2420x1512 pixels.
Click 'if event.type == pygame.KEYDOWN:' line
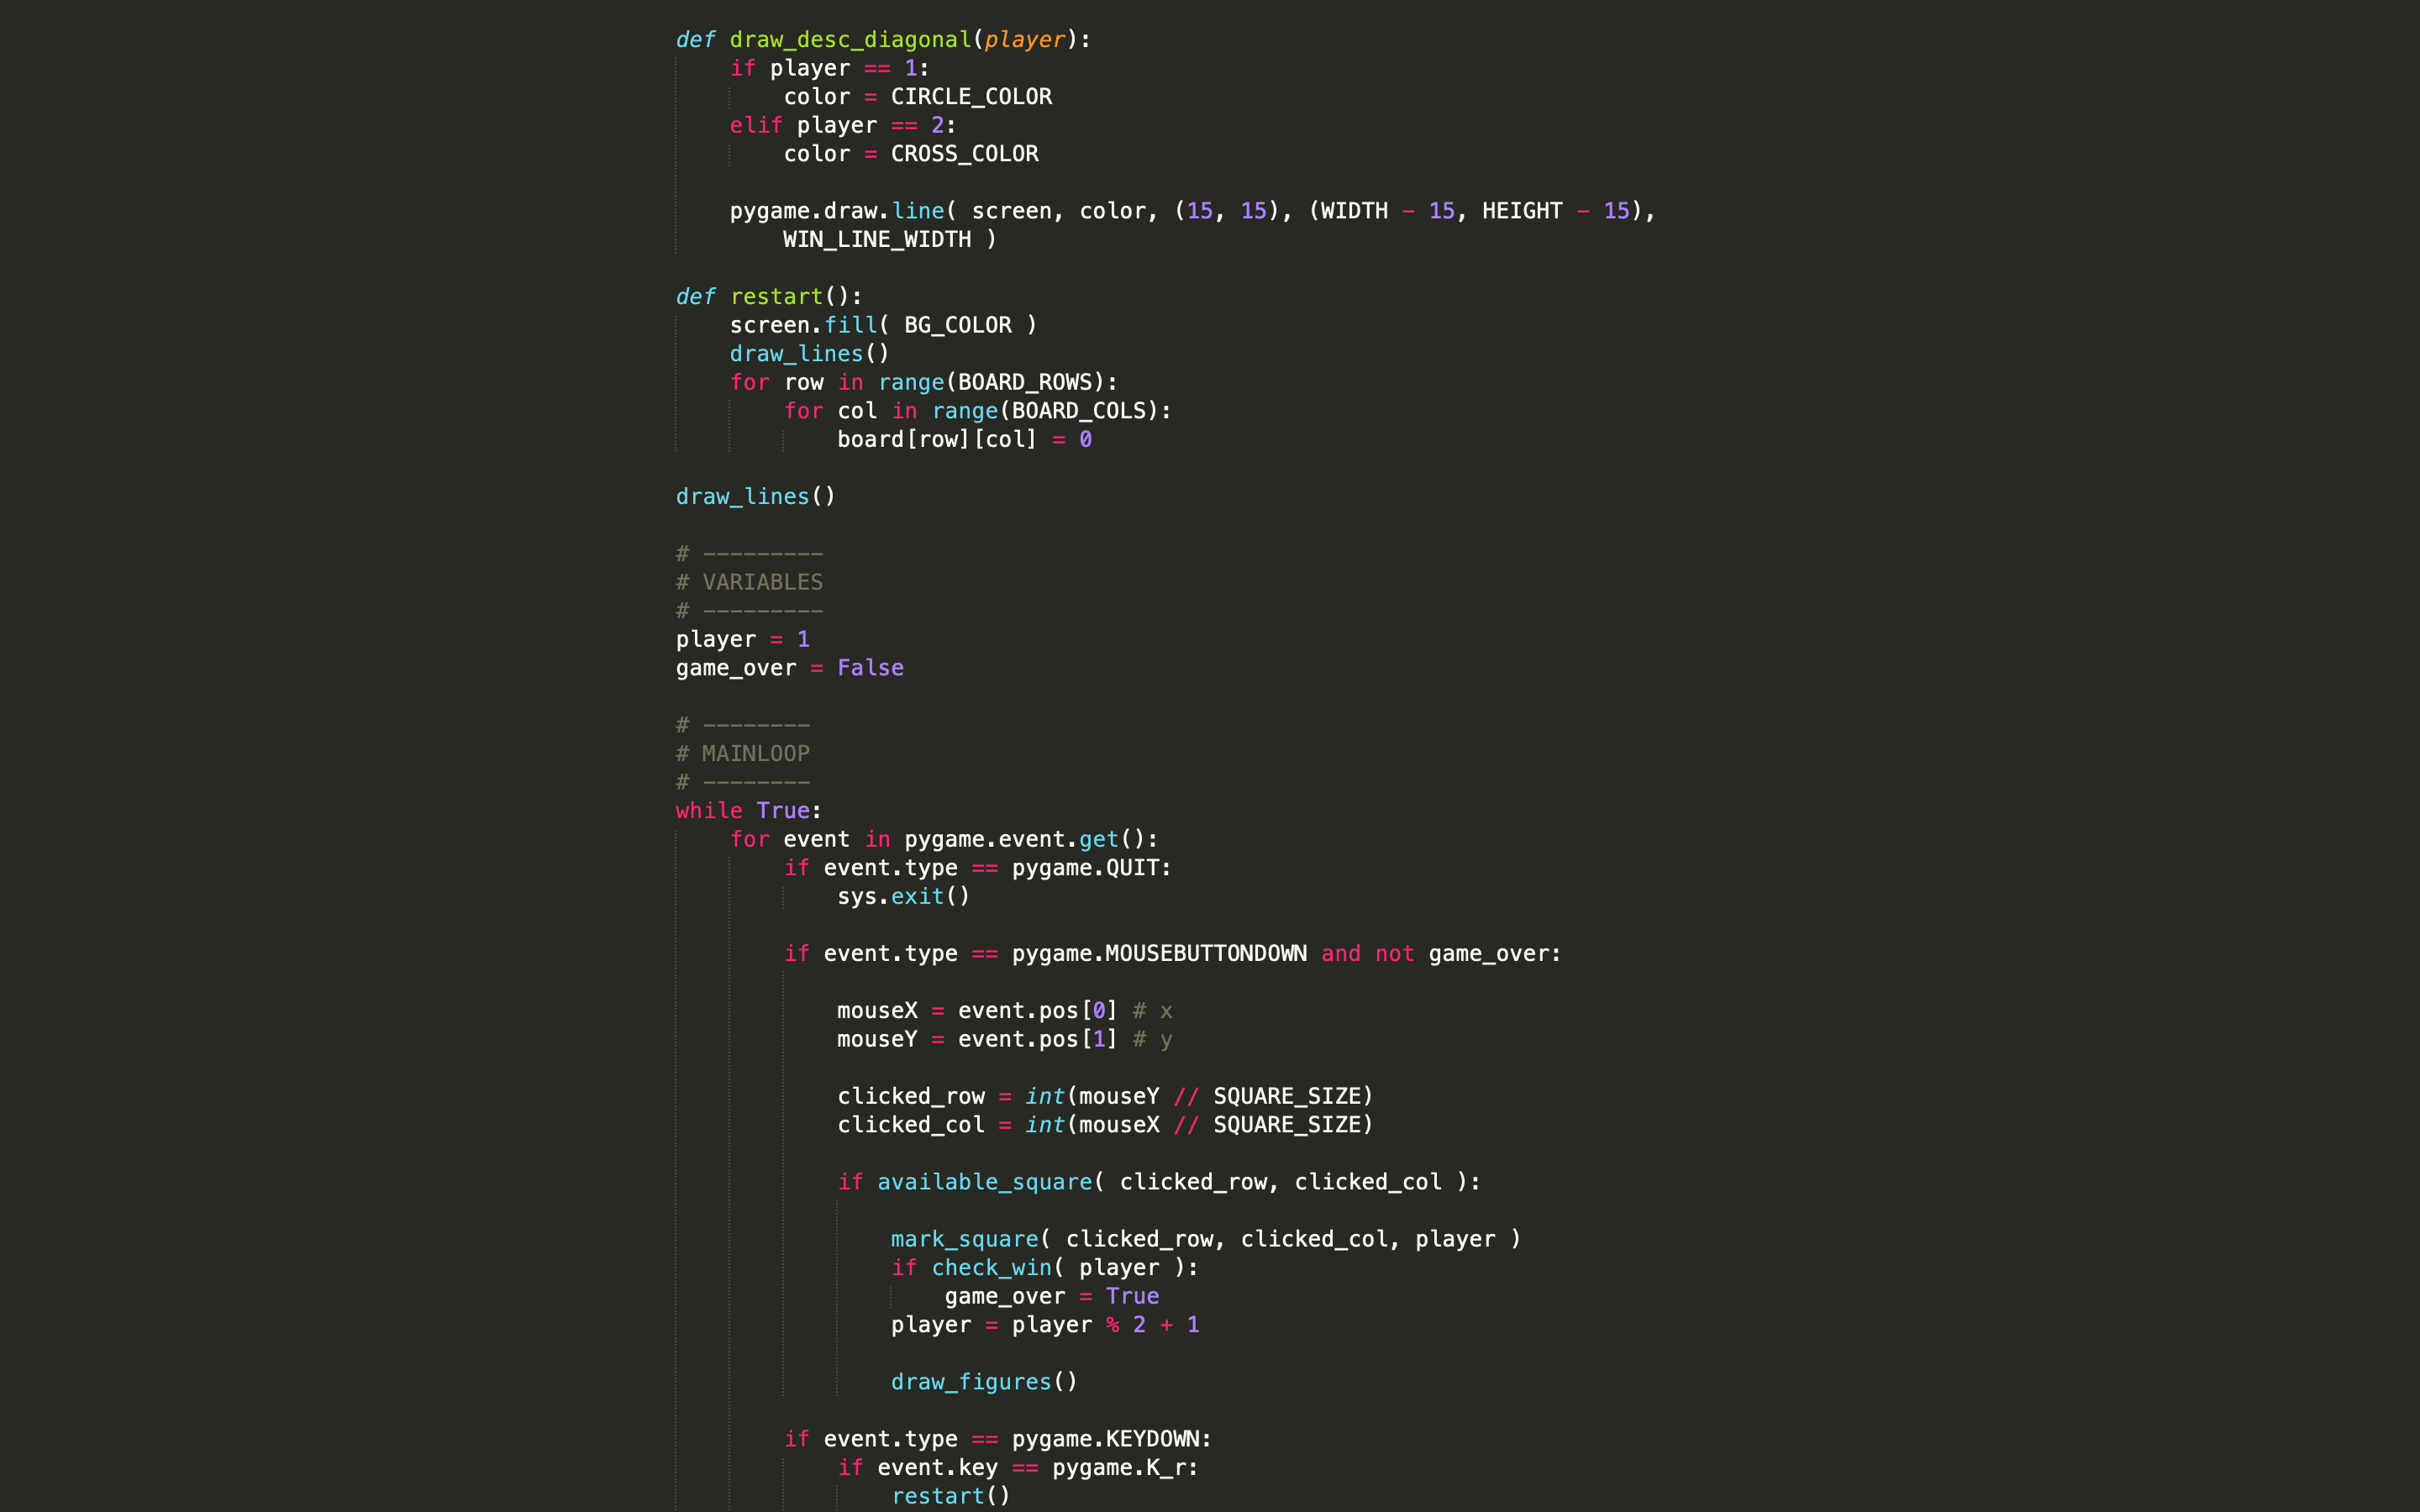pos(997,1439)
